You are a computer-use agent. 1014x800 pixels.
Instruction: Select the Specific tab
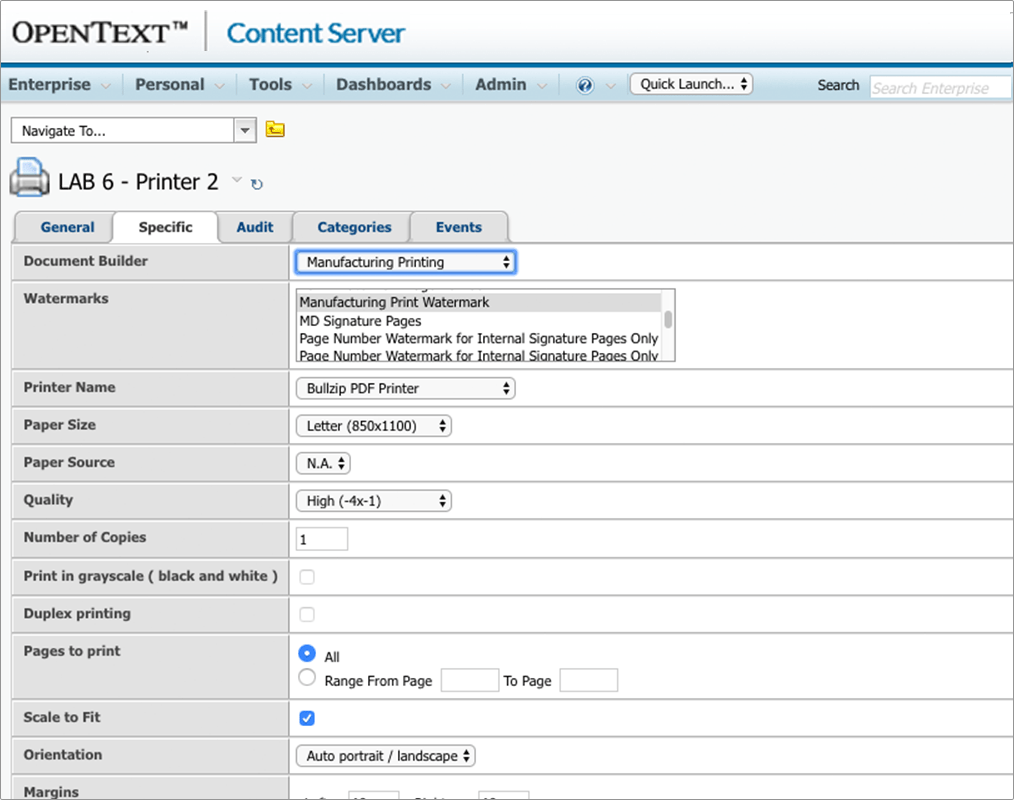pyautogui.click(x=166, y=227)
